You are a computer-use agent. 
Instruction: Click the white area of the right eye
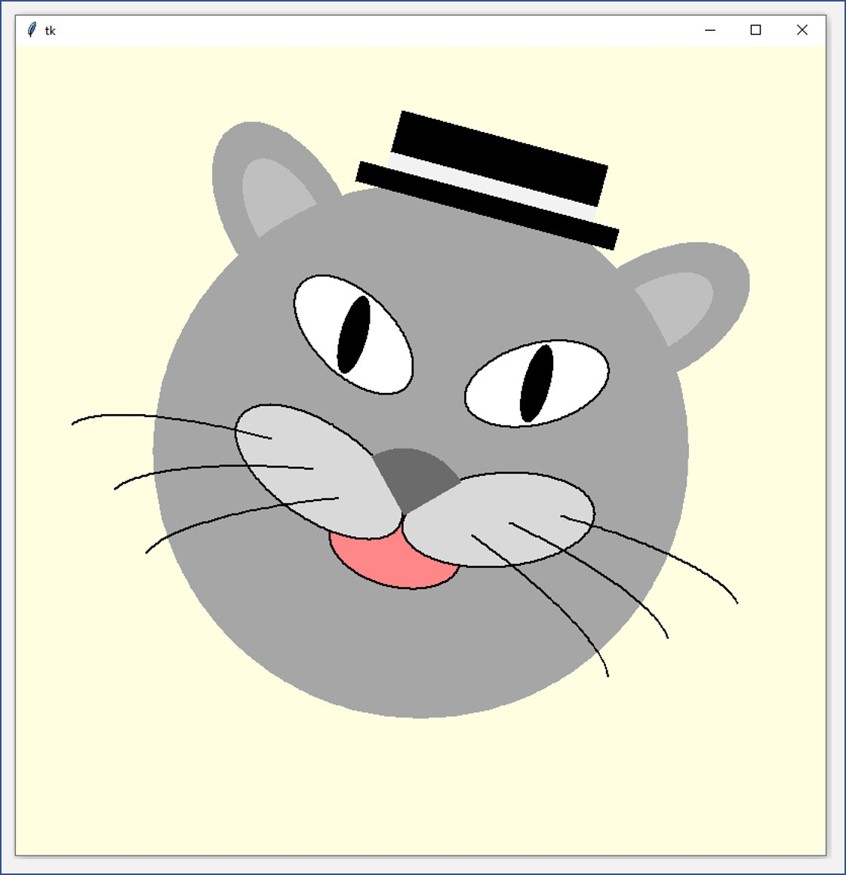575,378
